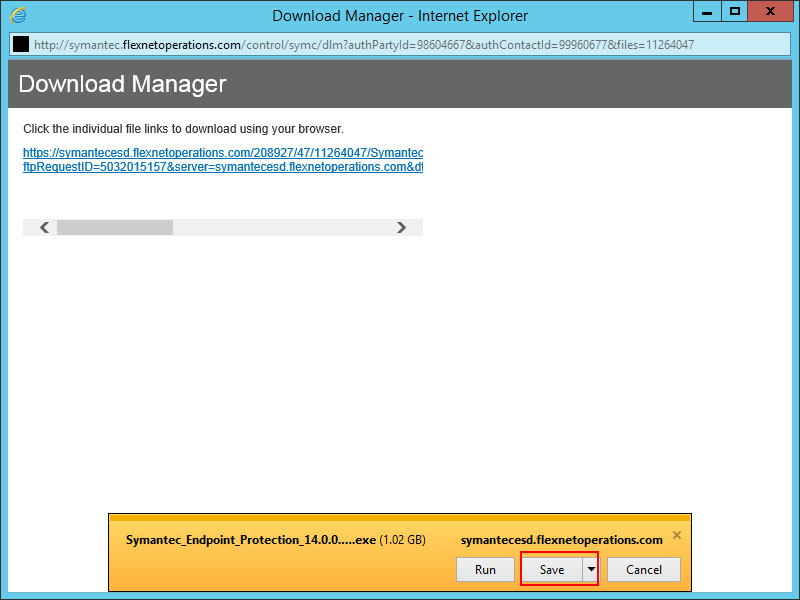The image size is (800, 600).
Task: Open the Save options dropdown arrow
Action: pyautogui.click(x=590, y=569)
